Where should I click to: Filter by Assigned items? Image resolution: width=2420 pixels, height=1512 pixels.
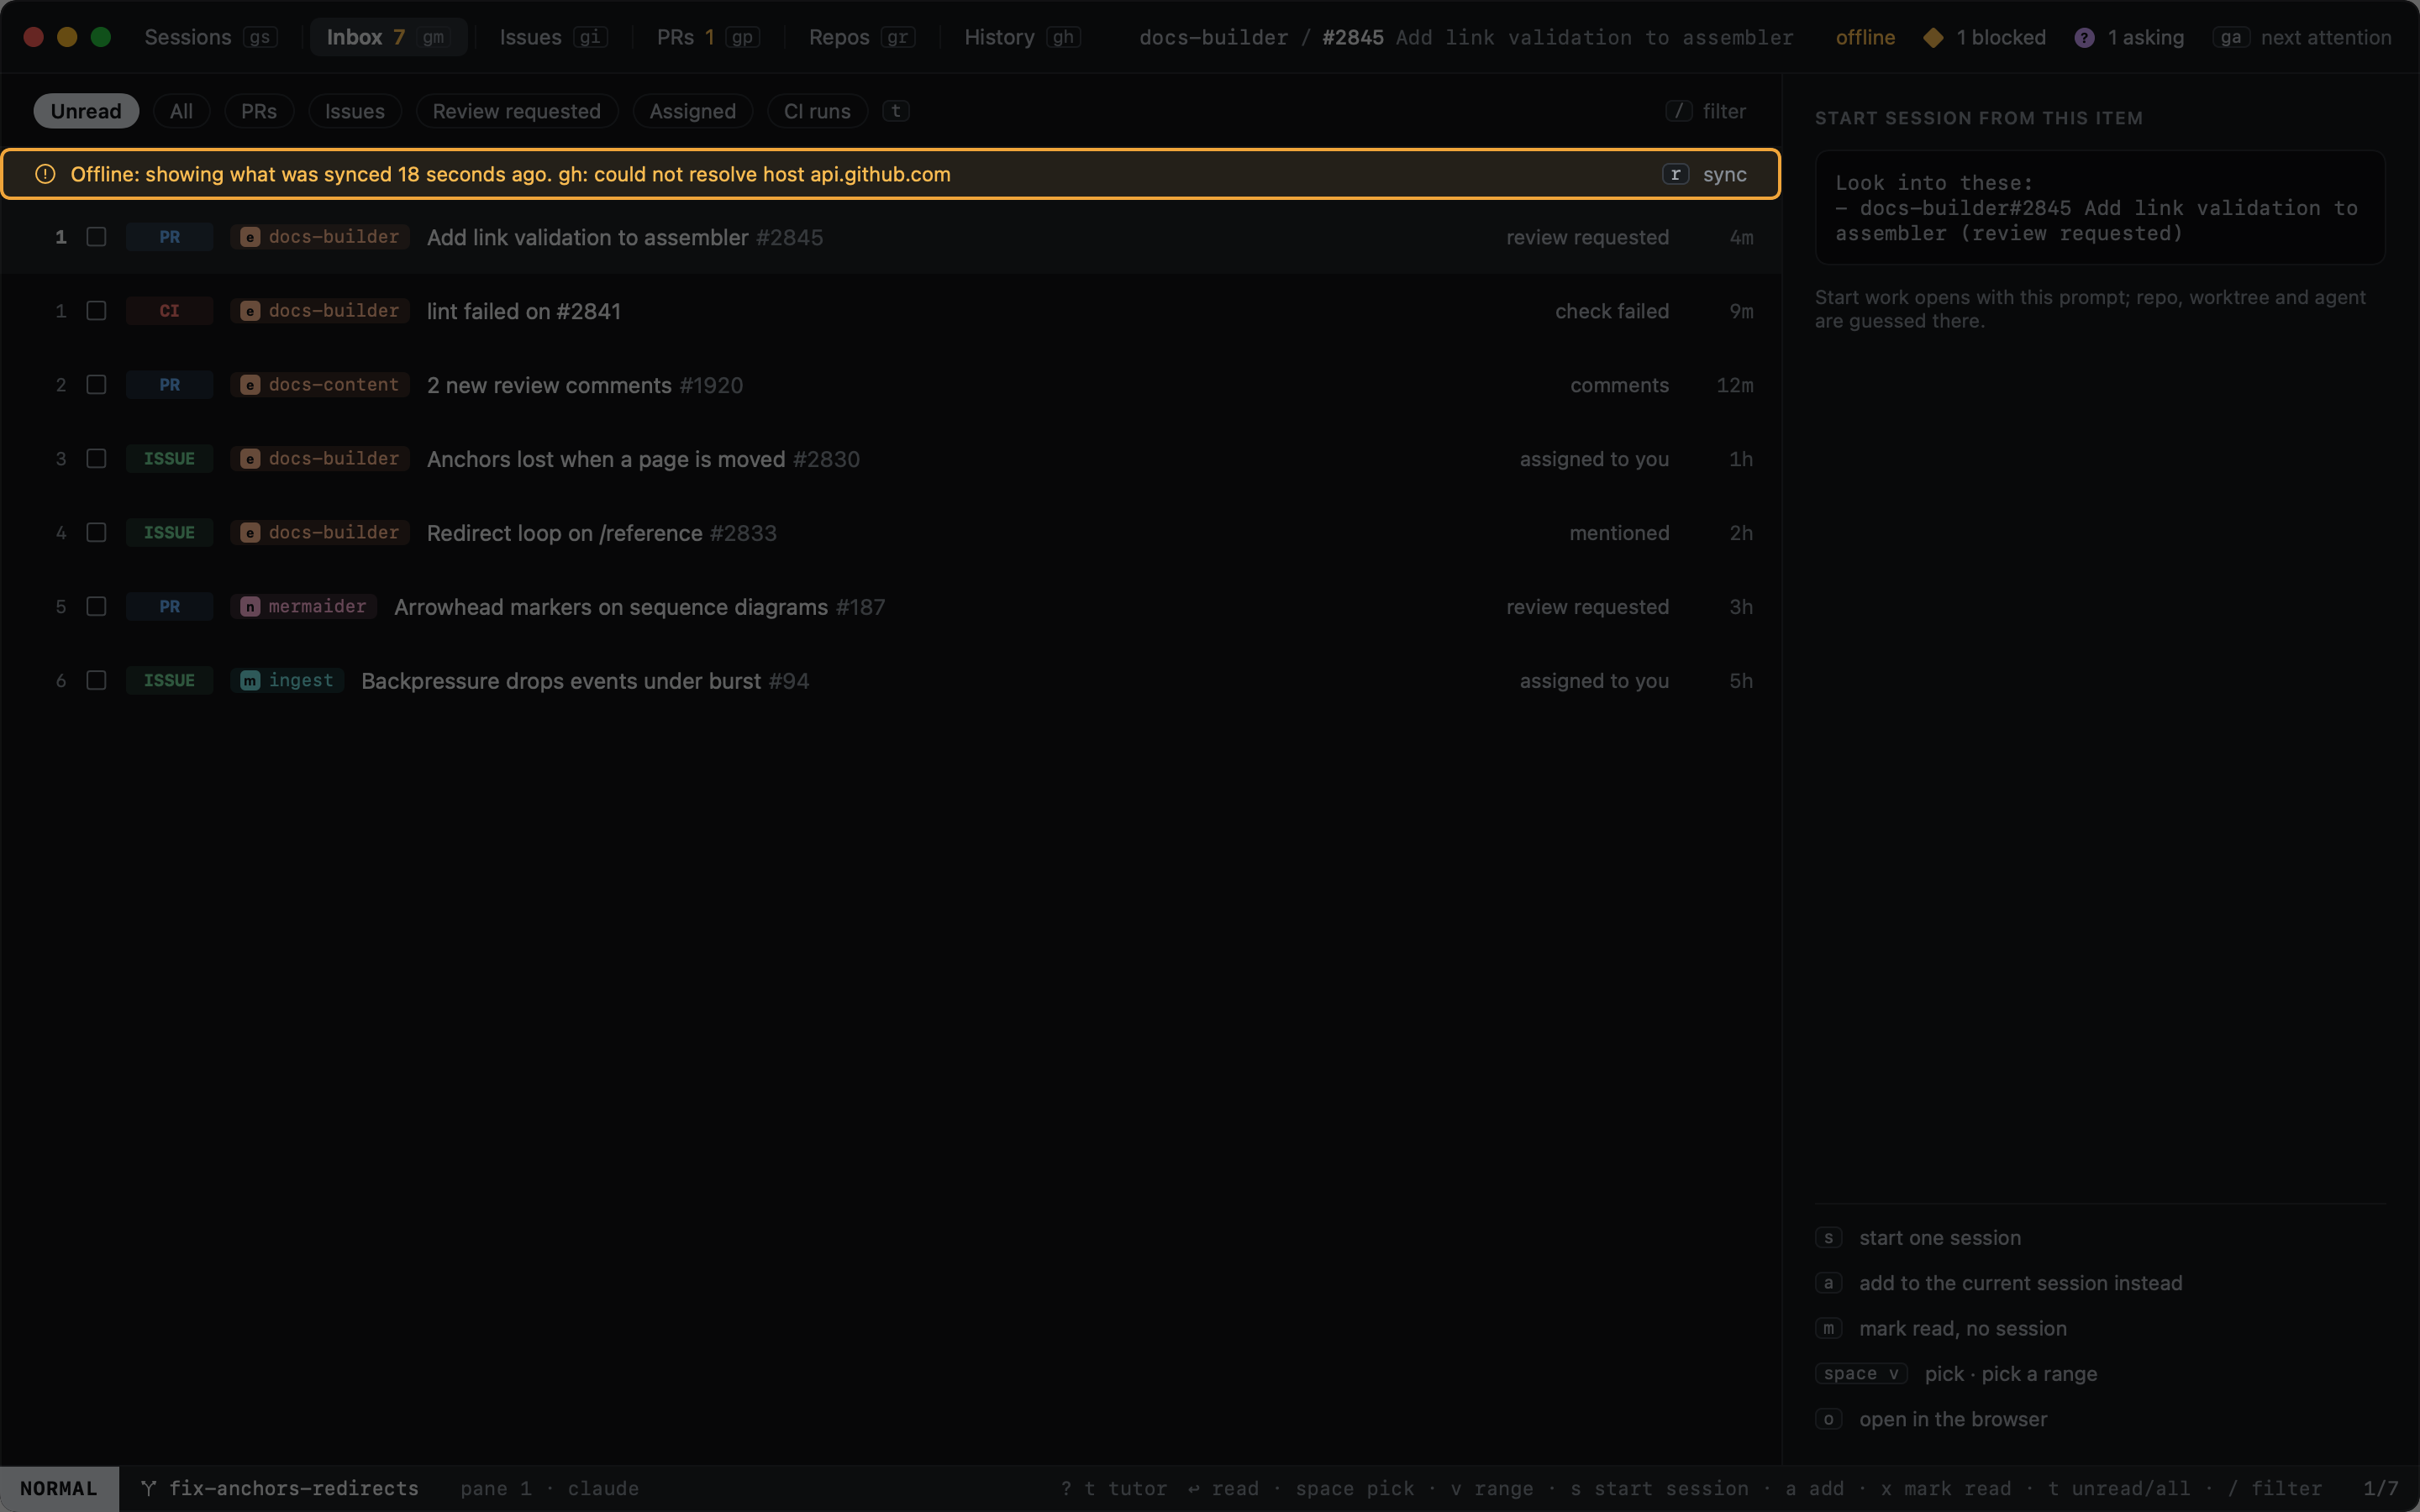(x=692, y=111)
